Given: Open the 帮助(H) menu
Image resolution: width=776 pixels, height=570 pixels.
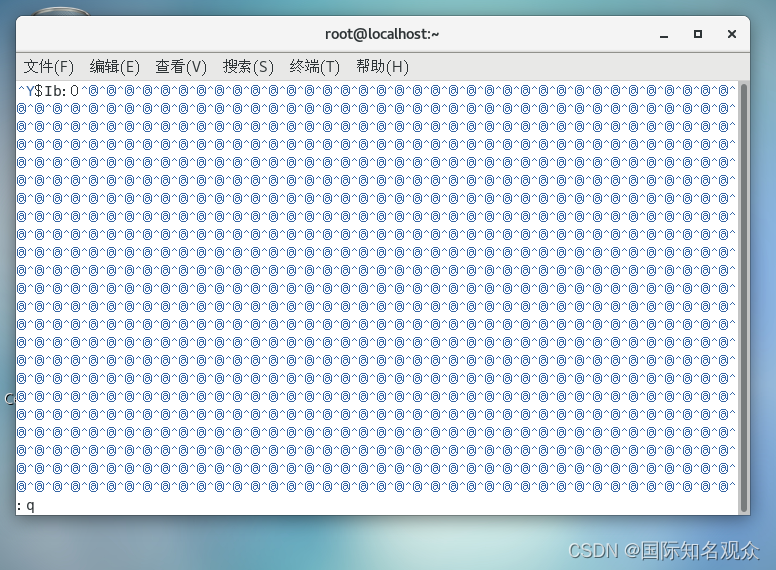Looking at the screenshot, I should pos(383,66).
